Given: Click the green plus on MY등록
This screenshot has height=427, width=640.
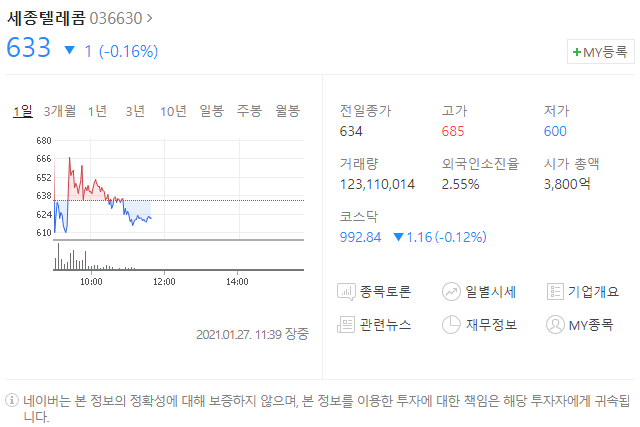Looking at the screenshot, I should [x=577, y=52].
